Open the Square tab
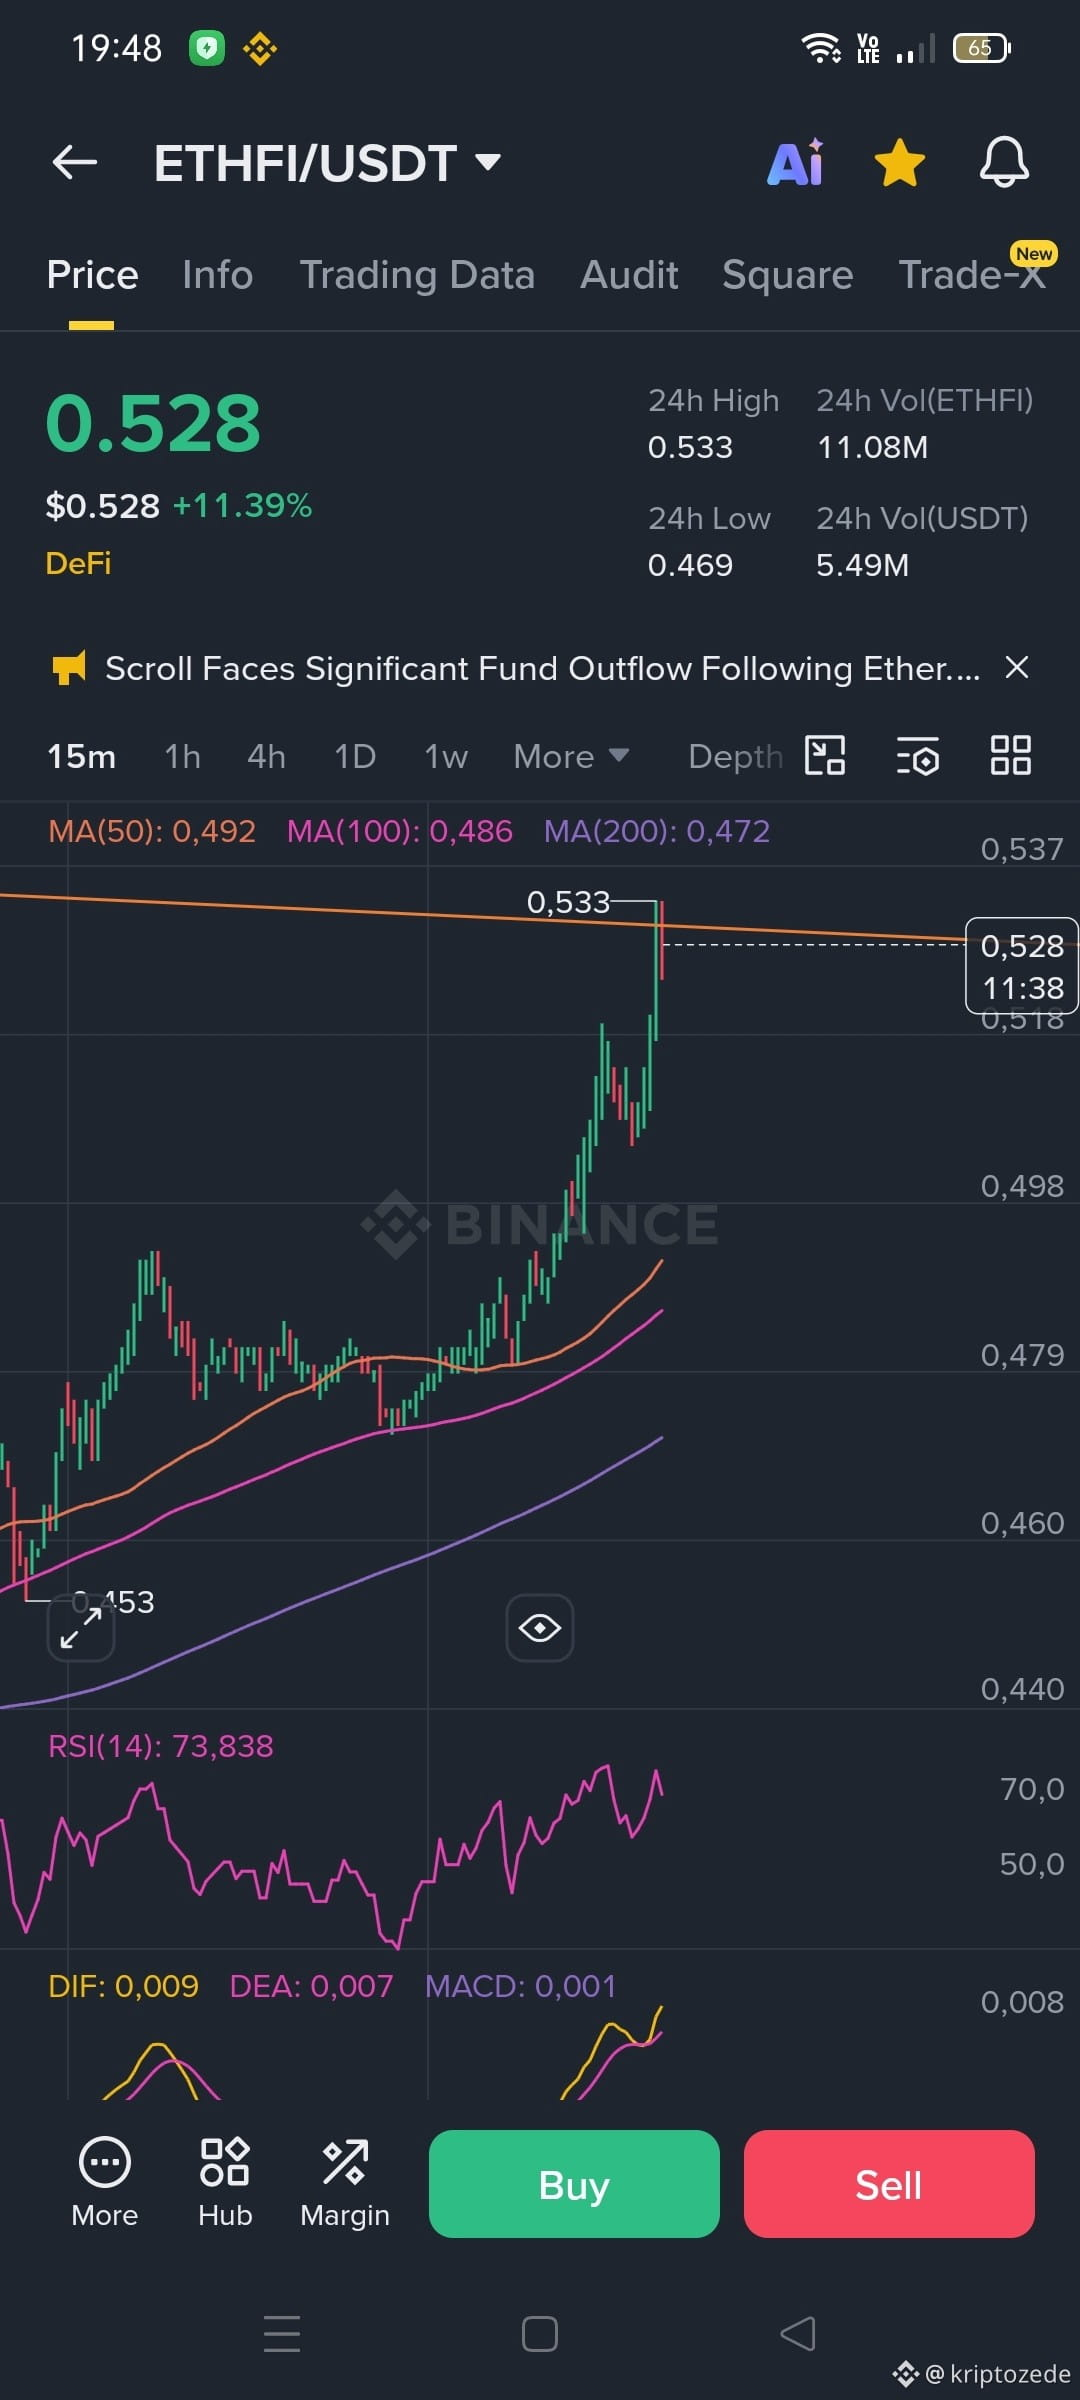The width and height of the screenshot is (1080, 2400). [787, 275]
